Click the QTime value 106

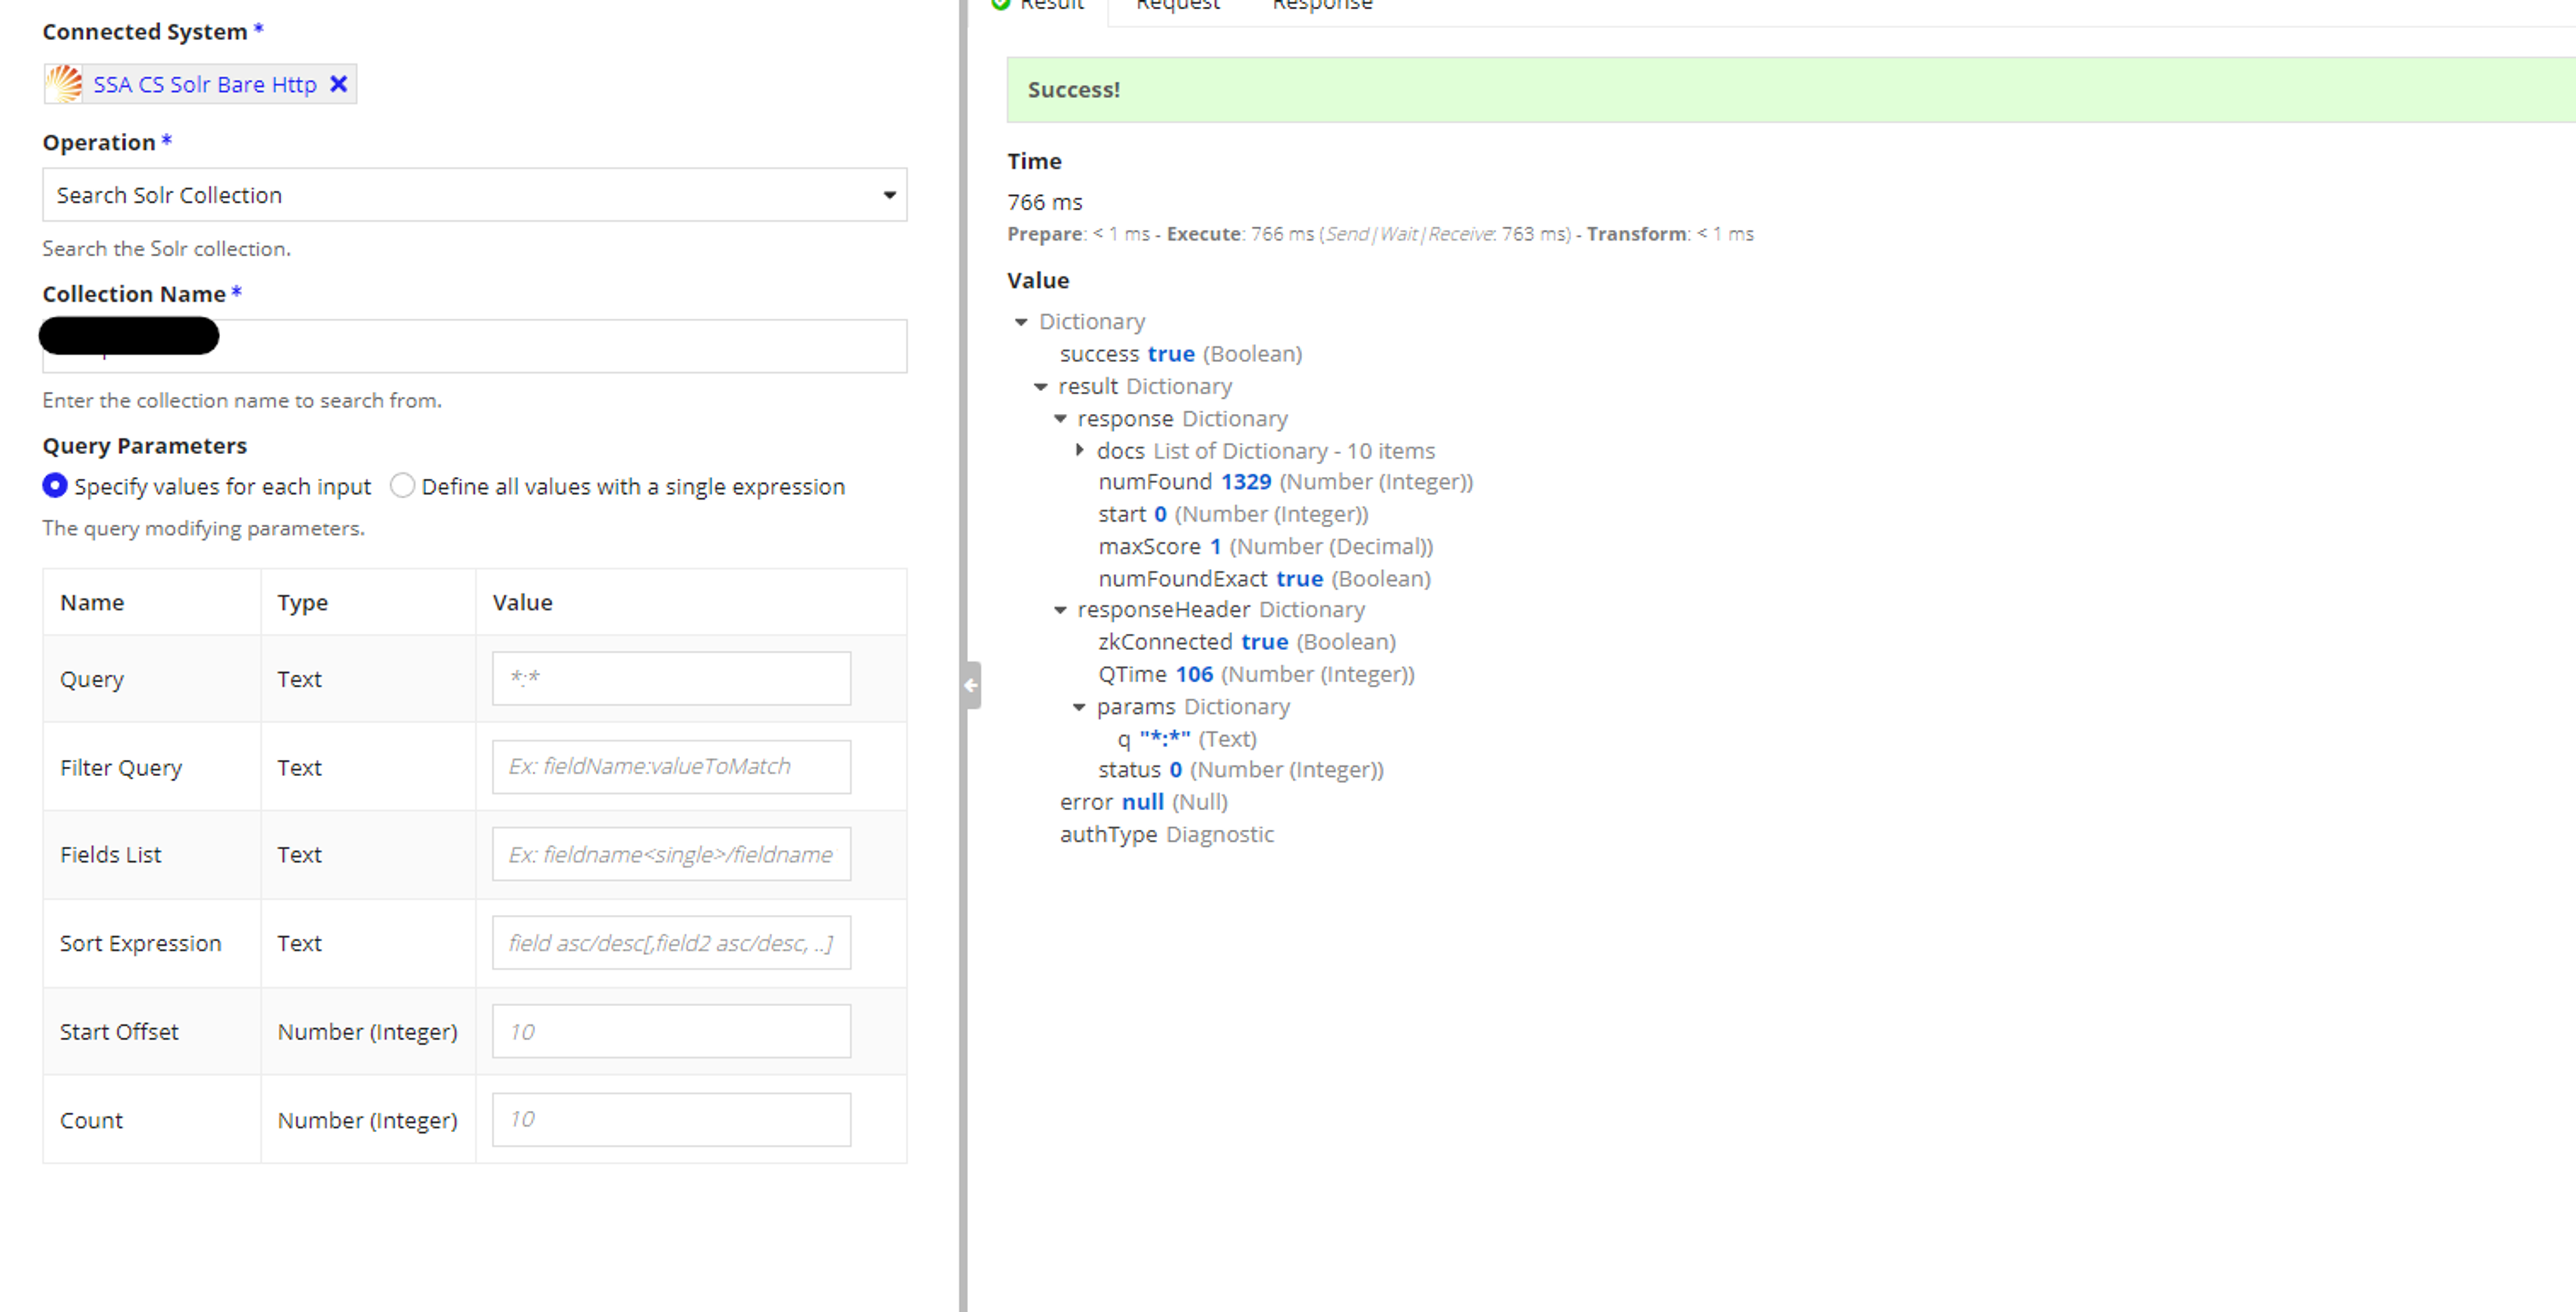[1194, 674]
